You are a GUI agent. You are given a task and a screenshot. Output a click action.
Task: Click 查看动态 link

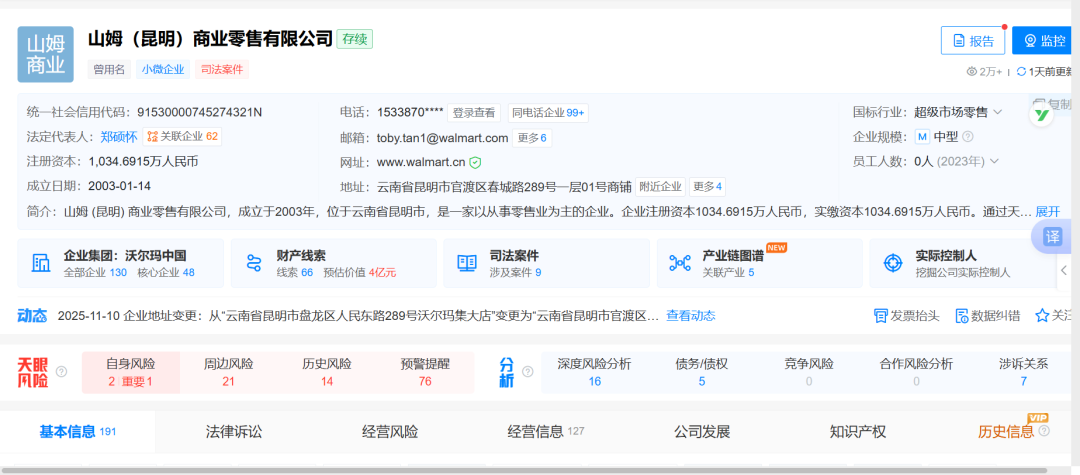pyautogui.click(x=691, y=315)
